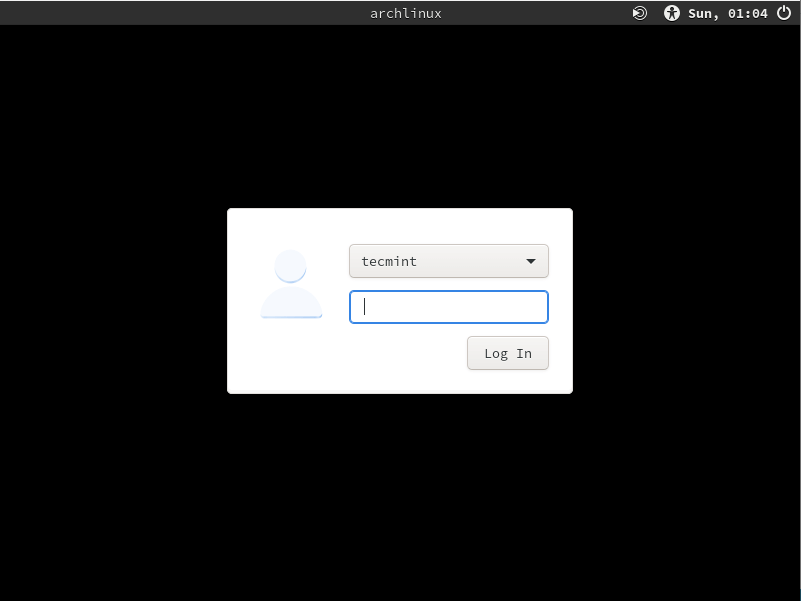
Task: Click Log In to authenticate
Action: pyautogui.click(x=508, y=353)
